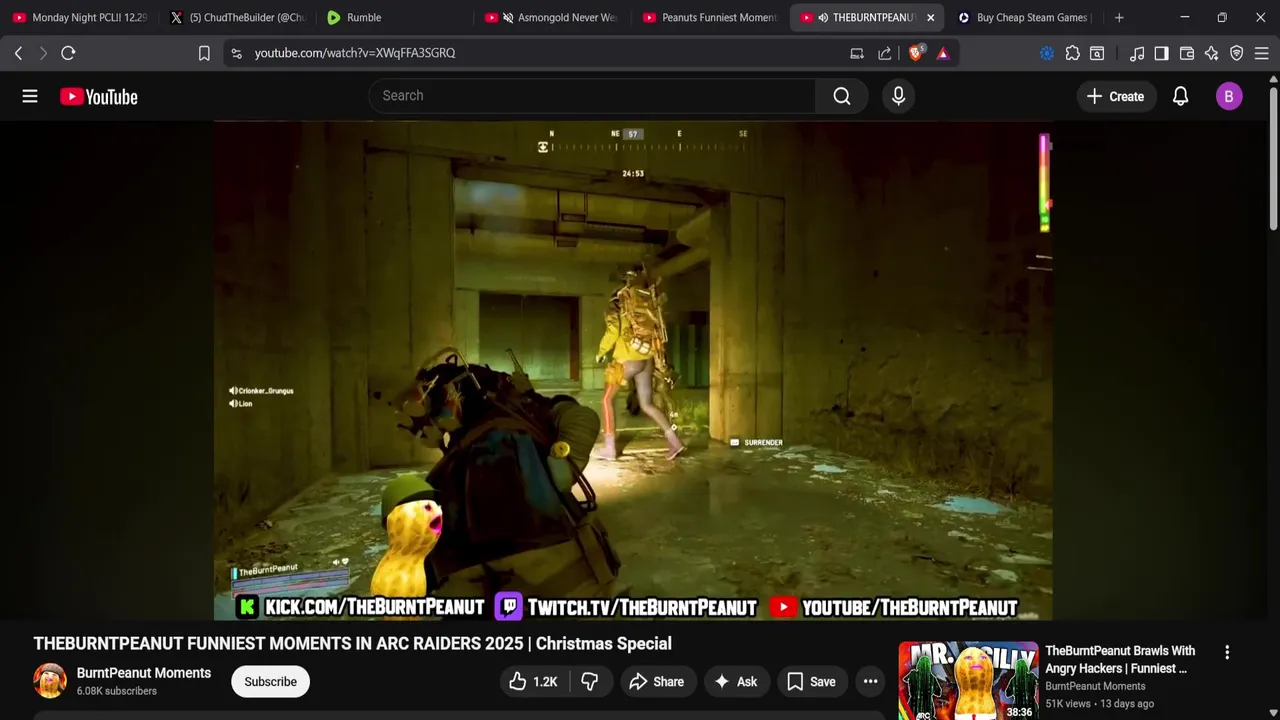Click the Mr. Silly recommended video thumbnail
This screenshot has height=720, width=1280.
(968, 681)
